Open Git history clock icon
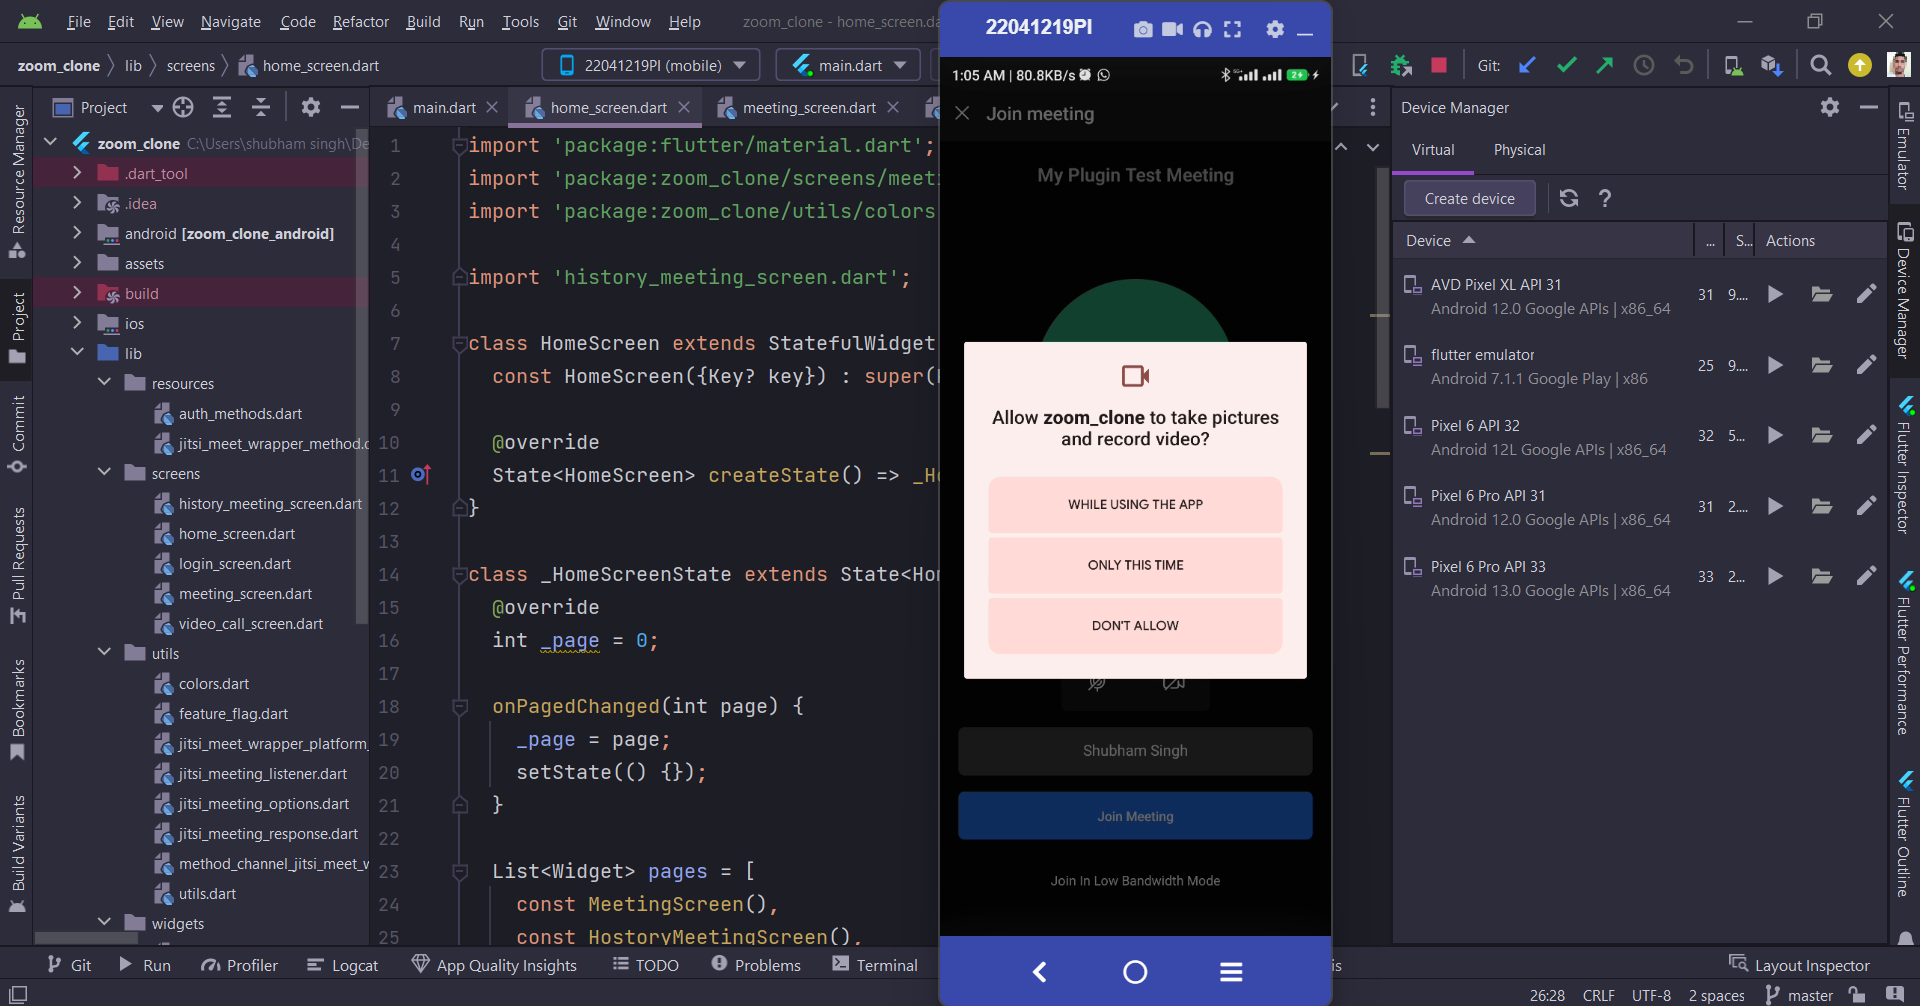The image size is (1920, 1006). pos(1644,65)
